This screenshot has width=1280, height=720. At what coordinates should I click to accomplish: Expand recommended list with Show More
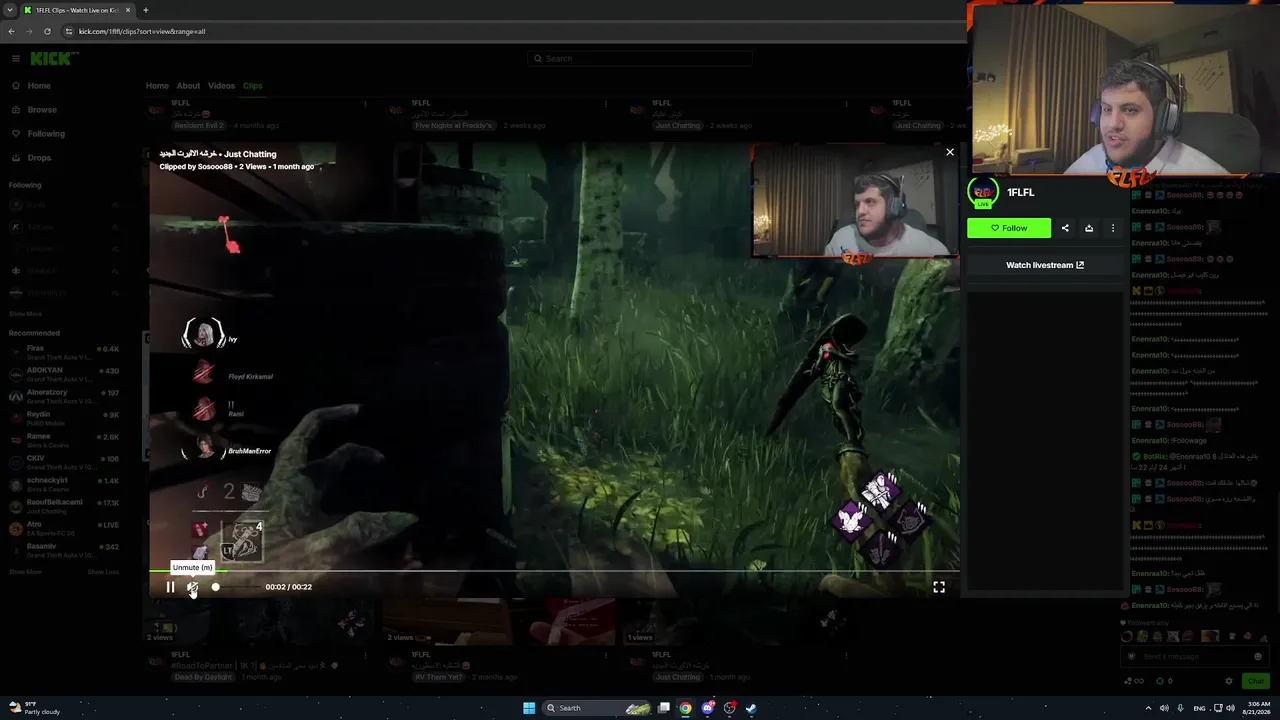point(26,572)
